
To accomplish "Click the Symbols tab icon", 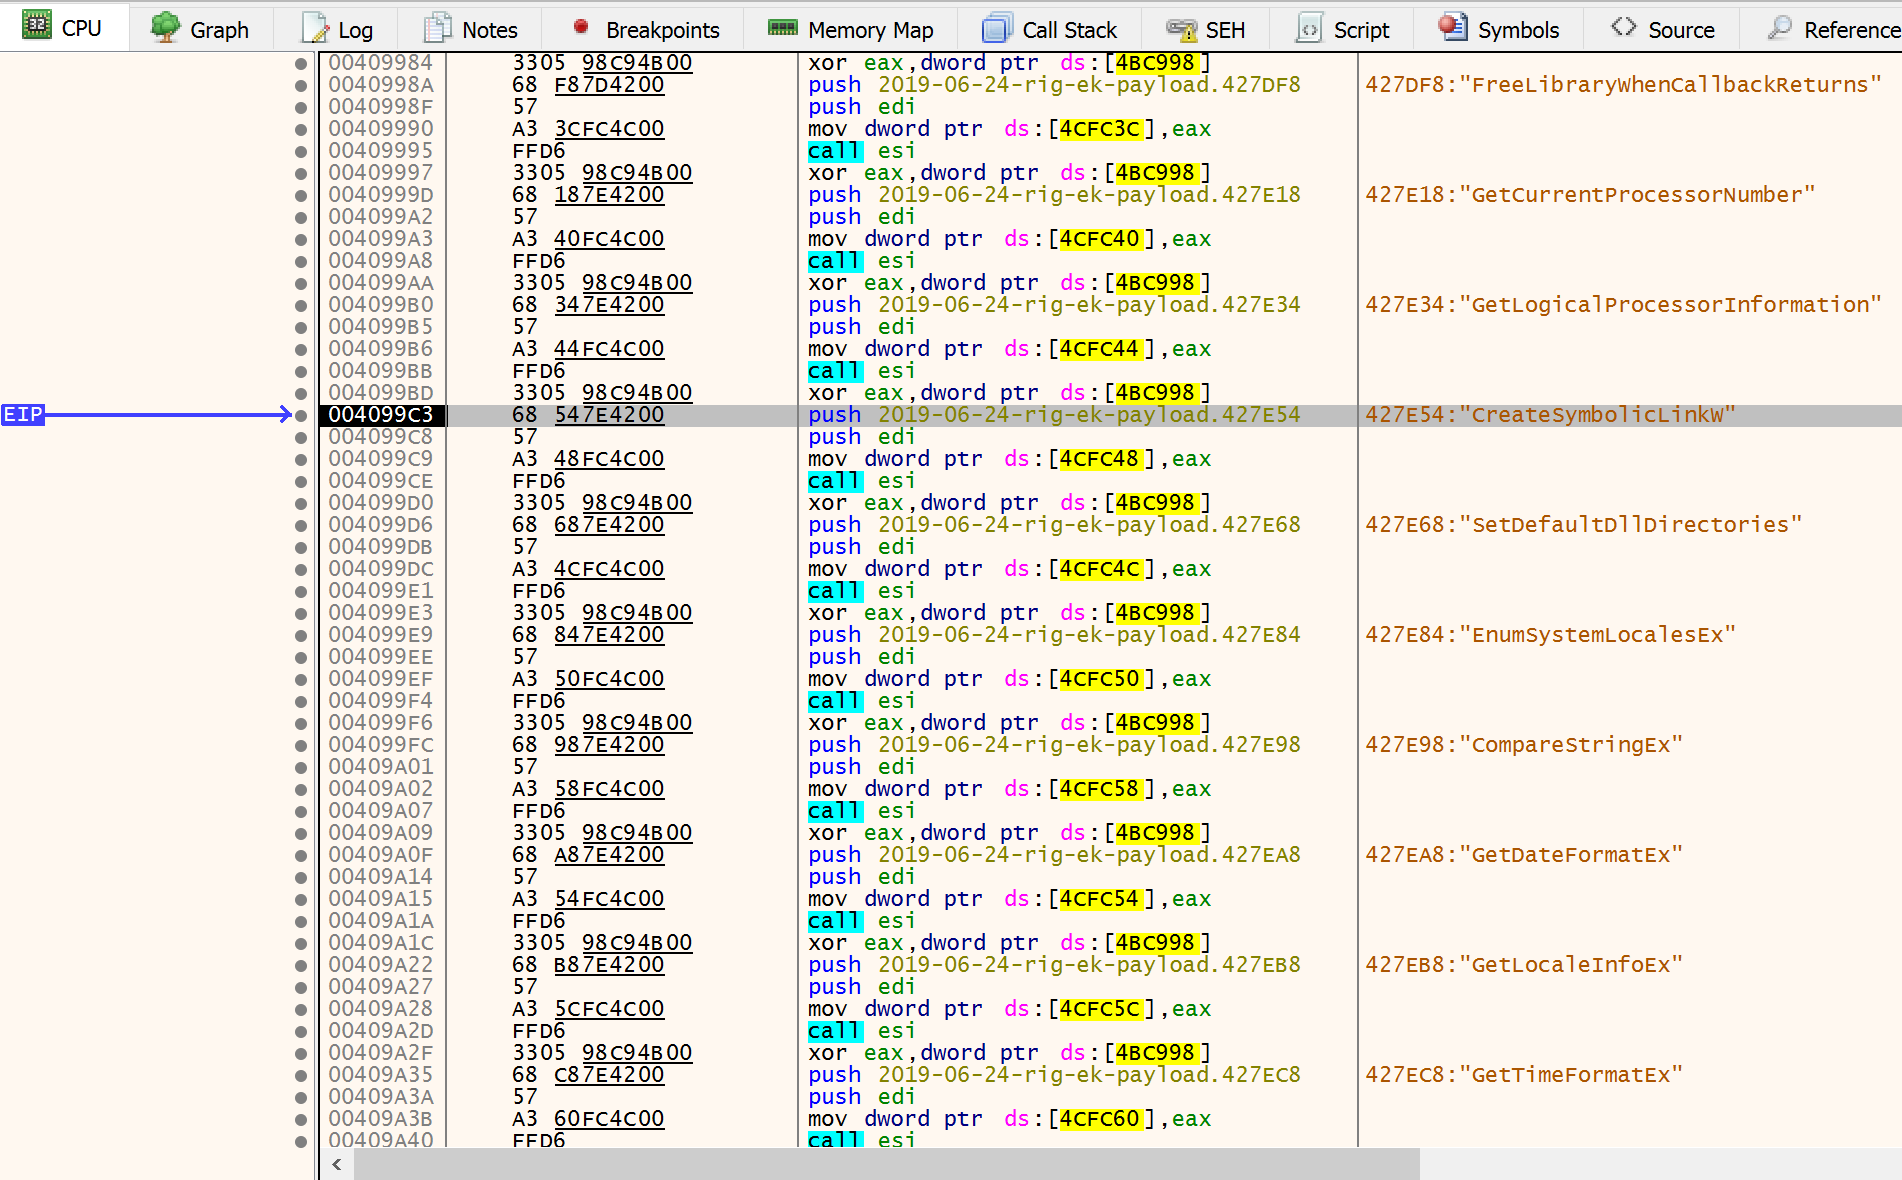I will (x=1453, y=27).
